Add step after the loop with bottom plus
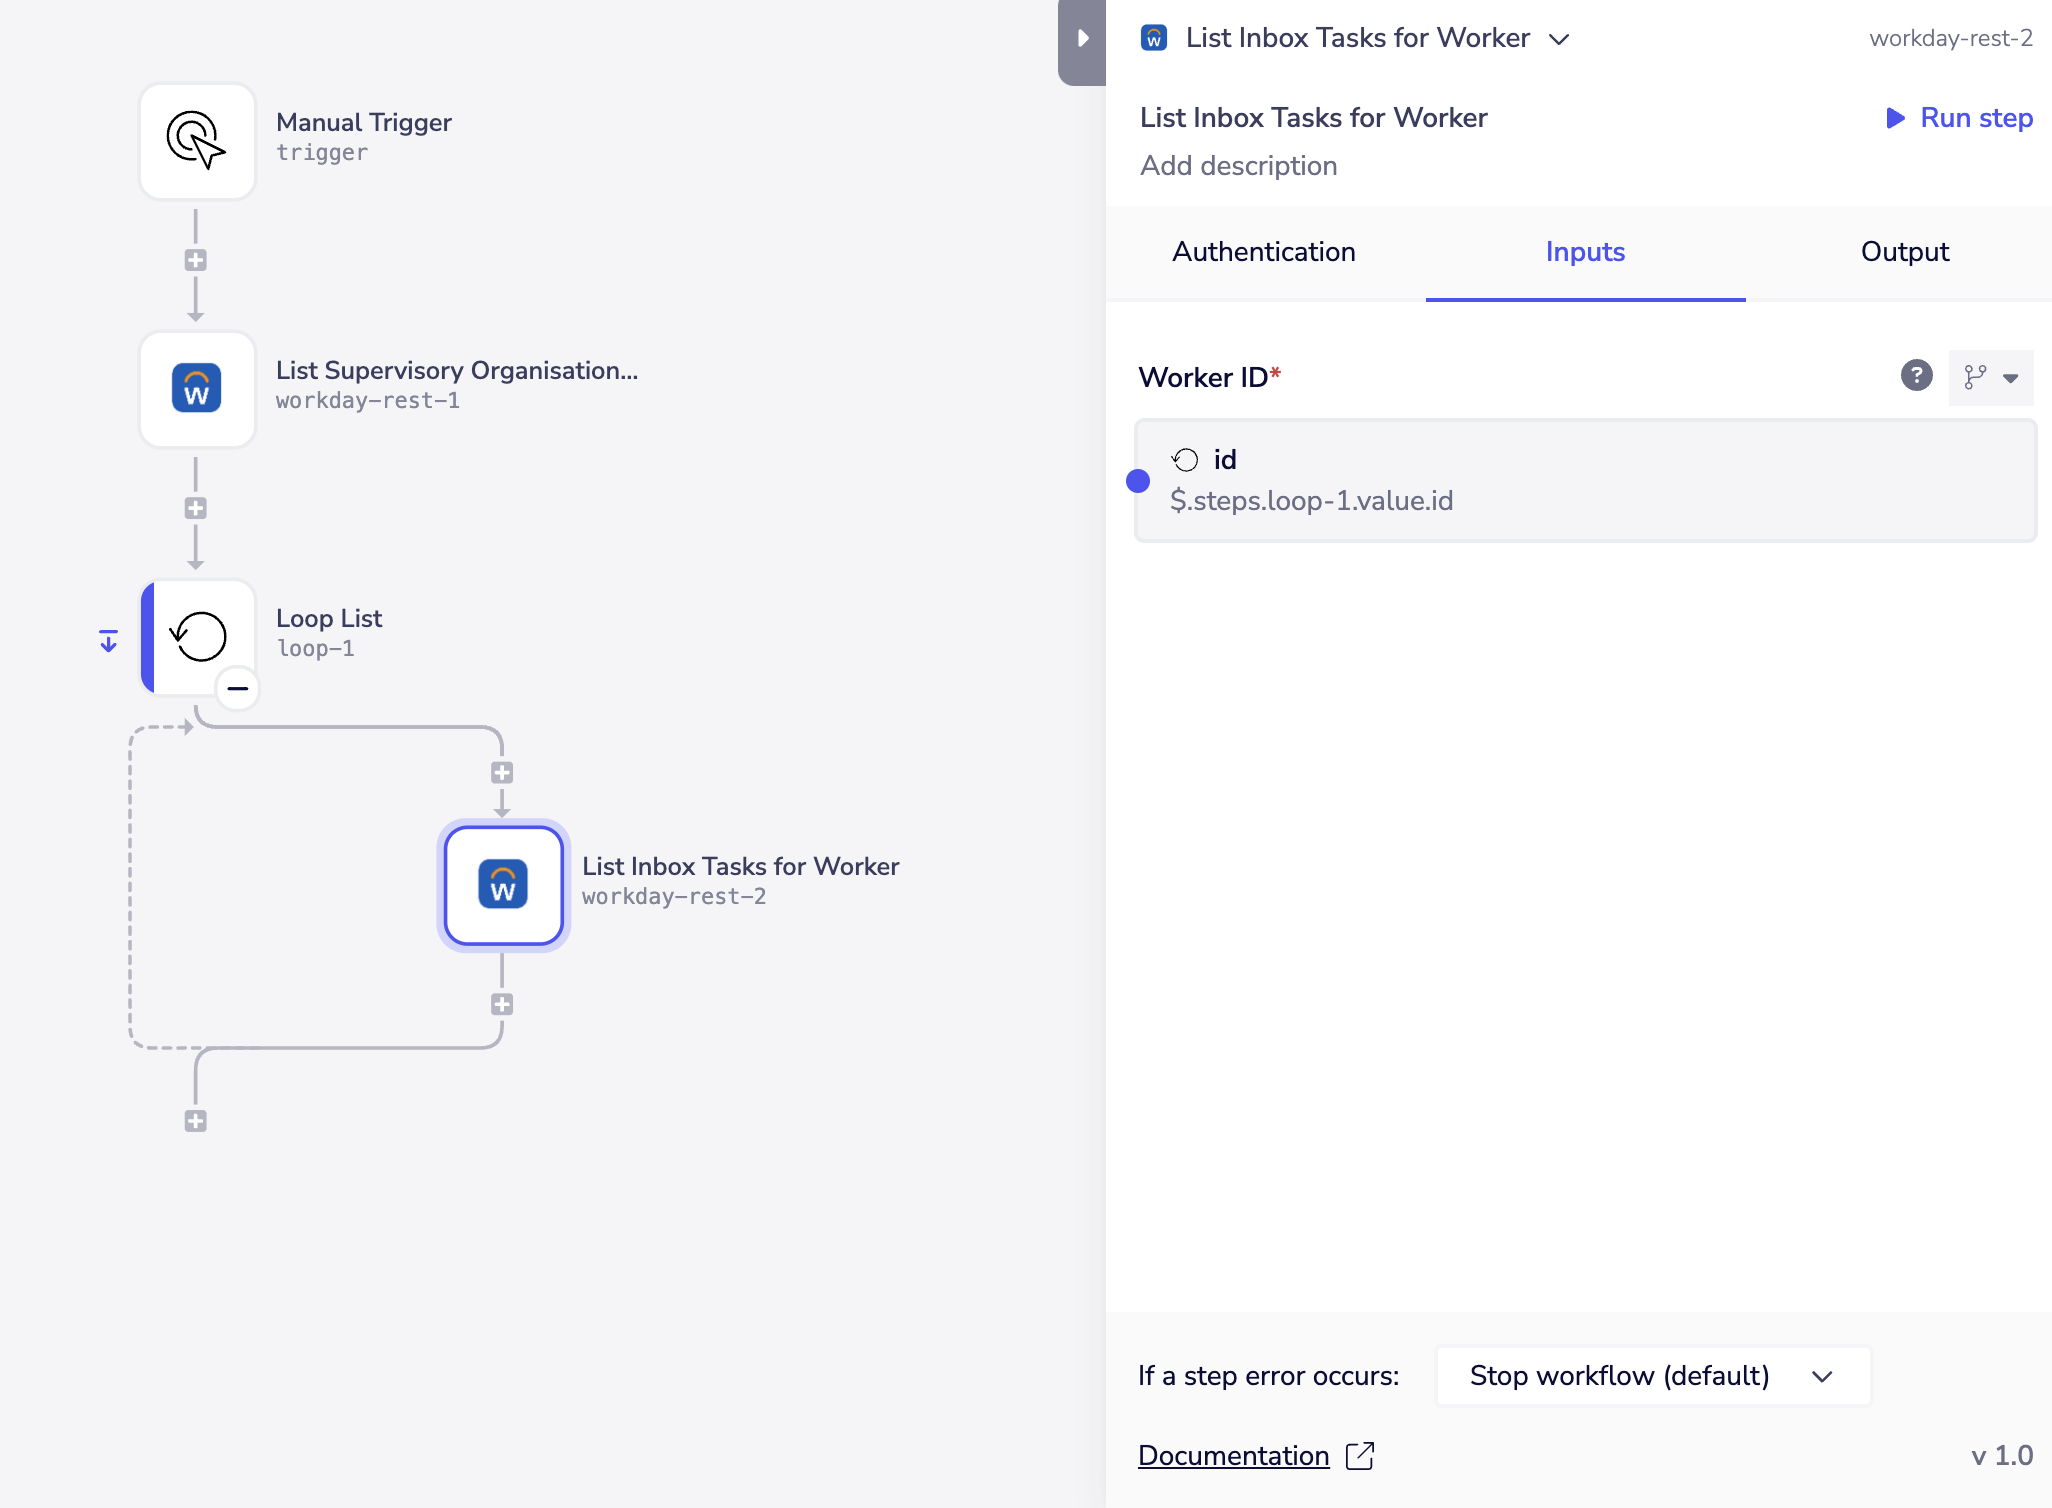 click(x=196, y=1121)
